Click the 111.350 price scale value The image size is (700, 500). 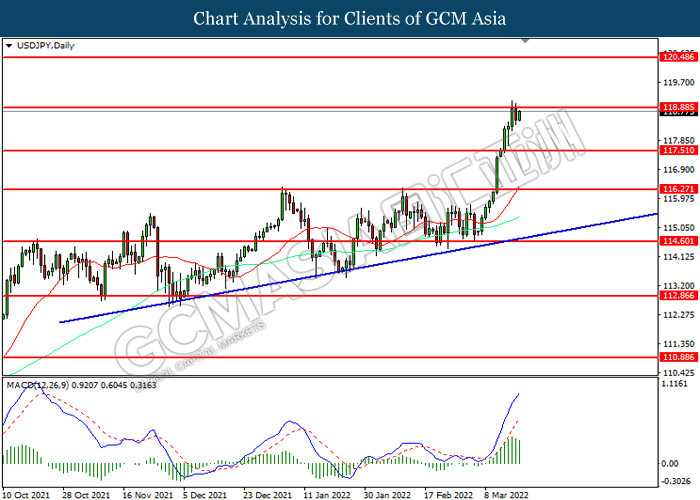(x=679, y=344)
